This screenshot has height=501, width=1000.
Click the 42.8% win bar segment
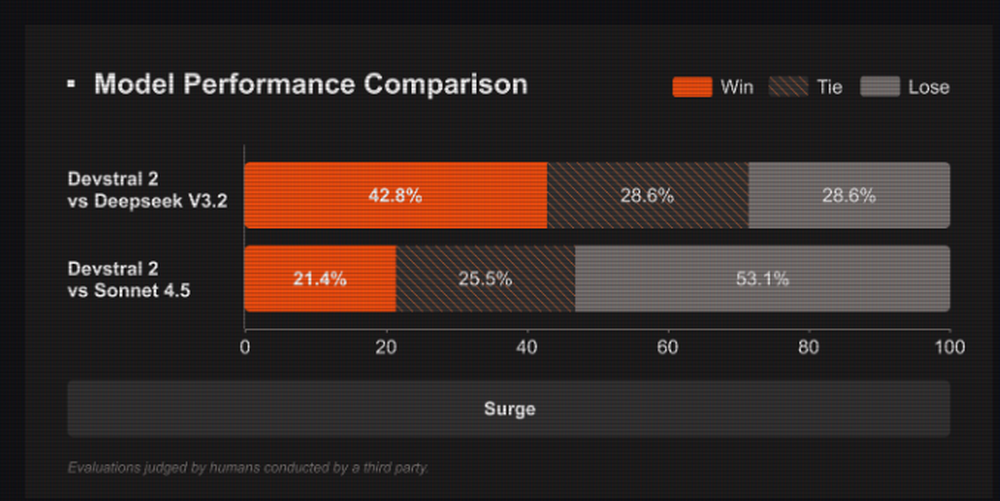[395, 196]
